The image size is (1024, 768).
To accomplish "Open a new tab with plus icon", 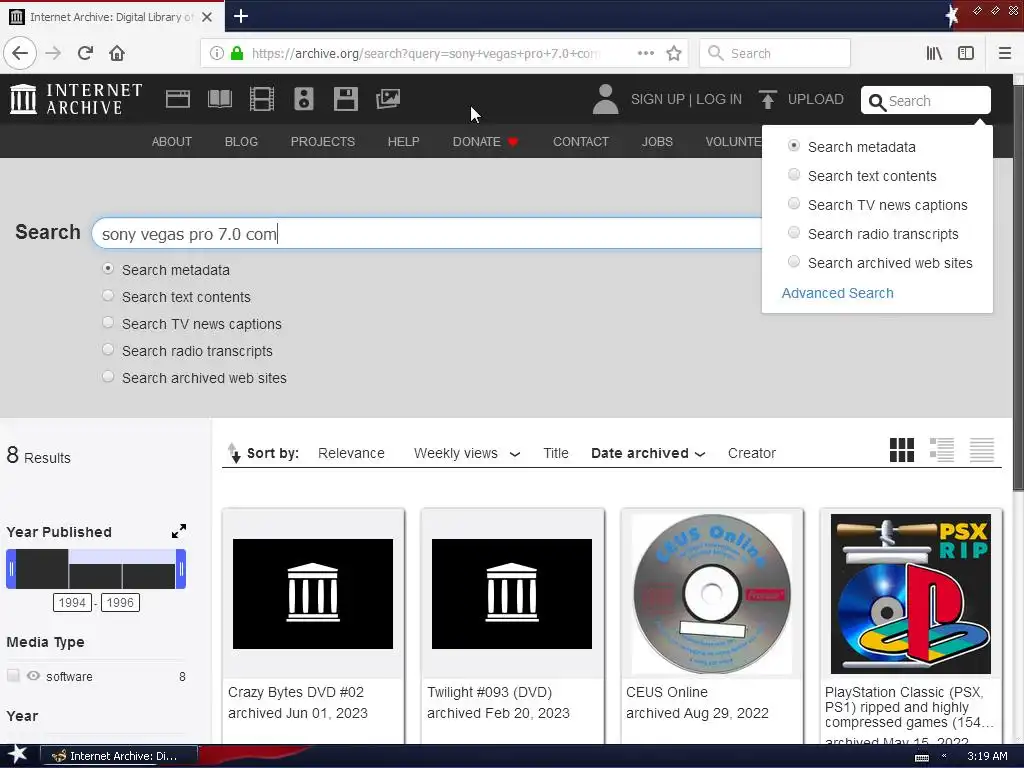I will (x=241, y=16).
